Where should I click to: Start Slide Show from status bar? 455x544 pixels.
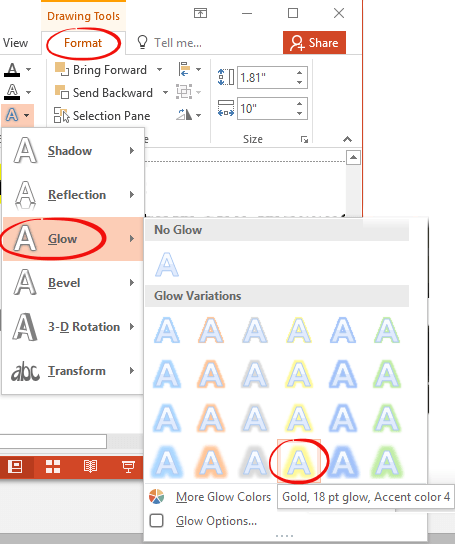point(128,467)
